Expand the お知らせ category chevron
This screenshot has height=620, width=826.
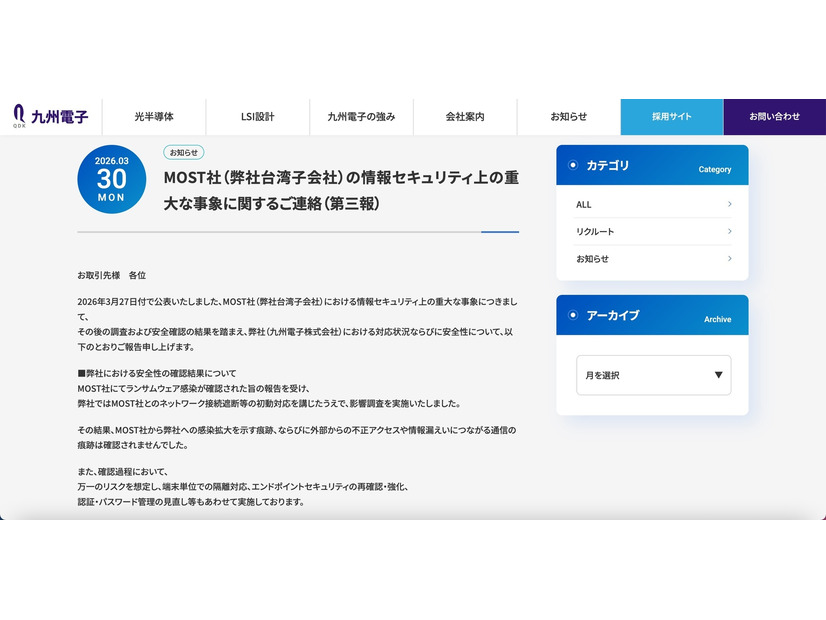coord(729,258)
